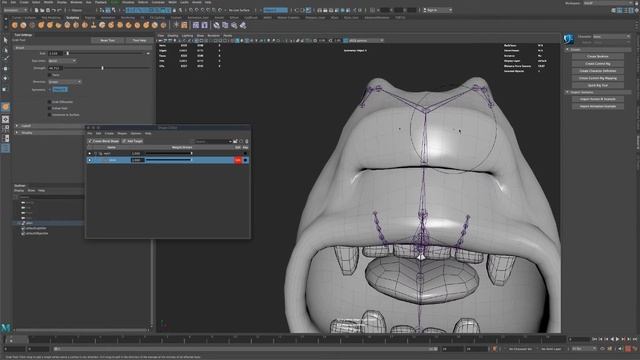Screen dimensions: 640x360
Task: Select the Relax sculpt brush
Action: coord(32,25)
